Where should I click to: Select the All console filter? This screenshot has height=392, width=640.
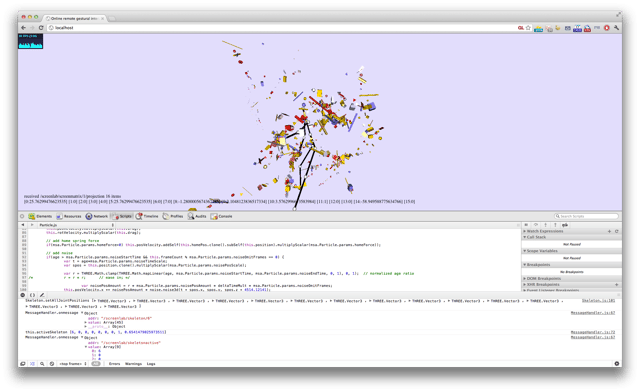click(96, 364)
